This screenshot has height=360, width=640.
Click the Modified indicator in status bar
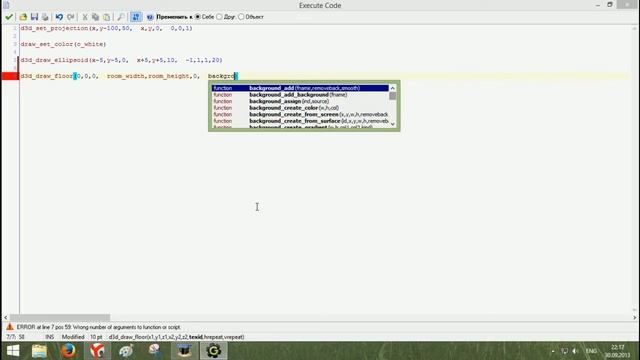point(73,337)
